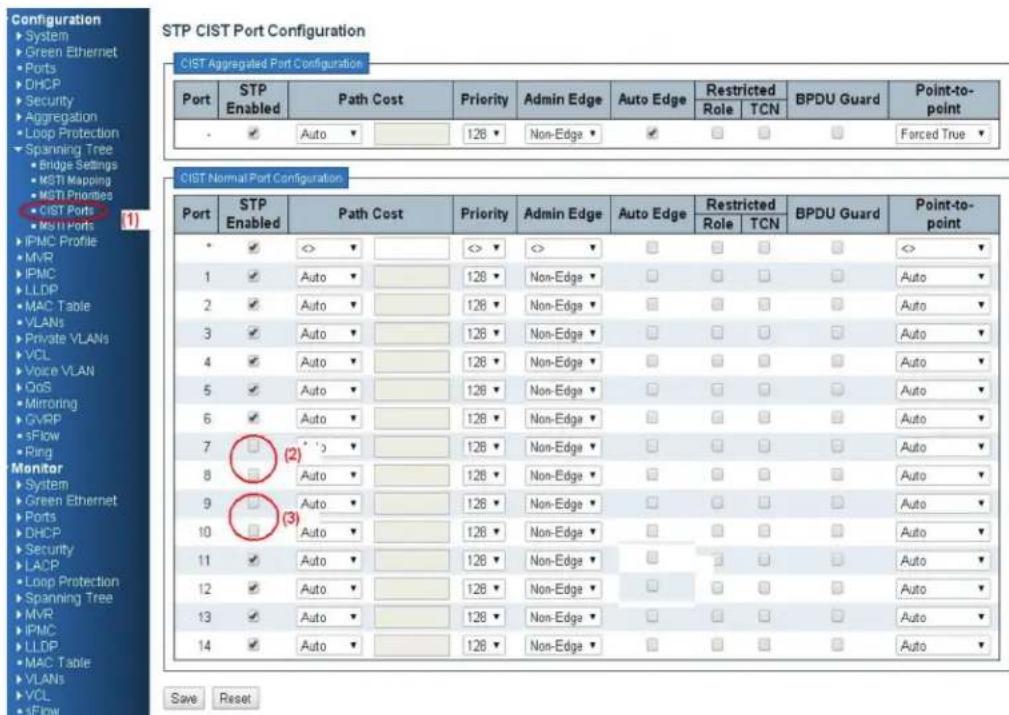Screen dimensions: 1009x715
Task: Open CIST Ports under Spanning Tree
Action: 66,210
